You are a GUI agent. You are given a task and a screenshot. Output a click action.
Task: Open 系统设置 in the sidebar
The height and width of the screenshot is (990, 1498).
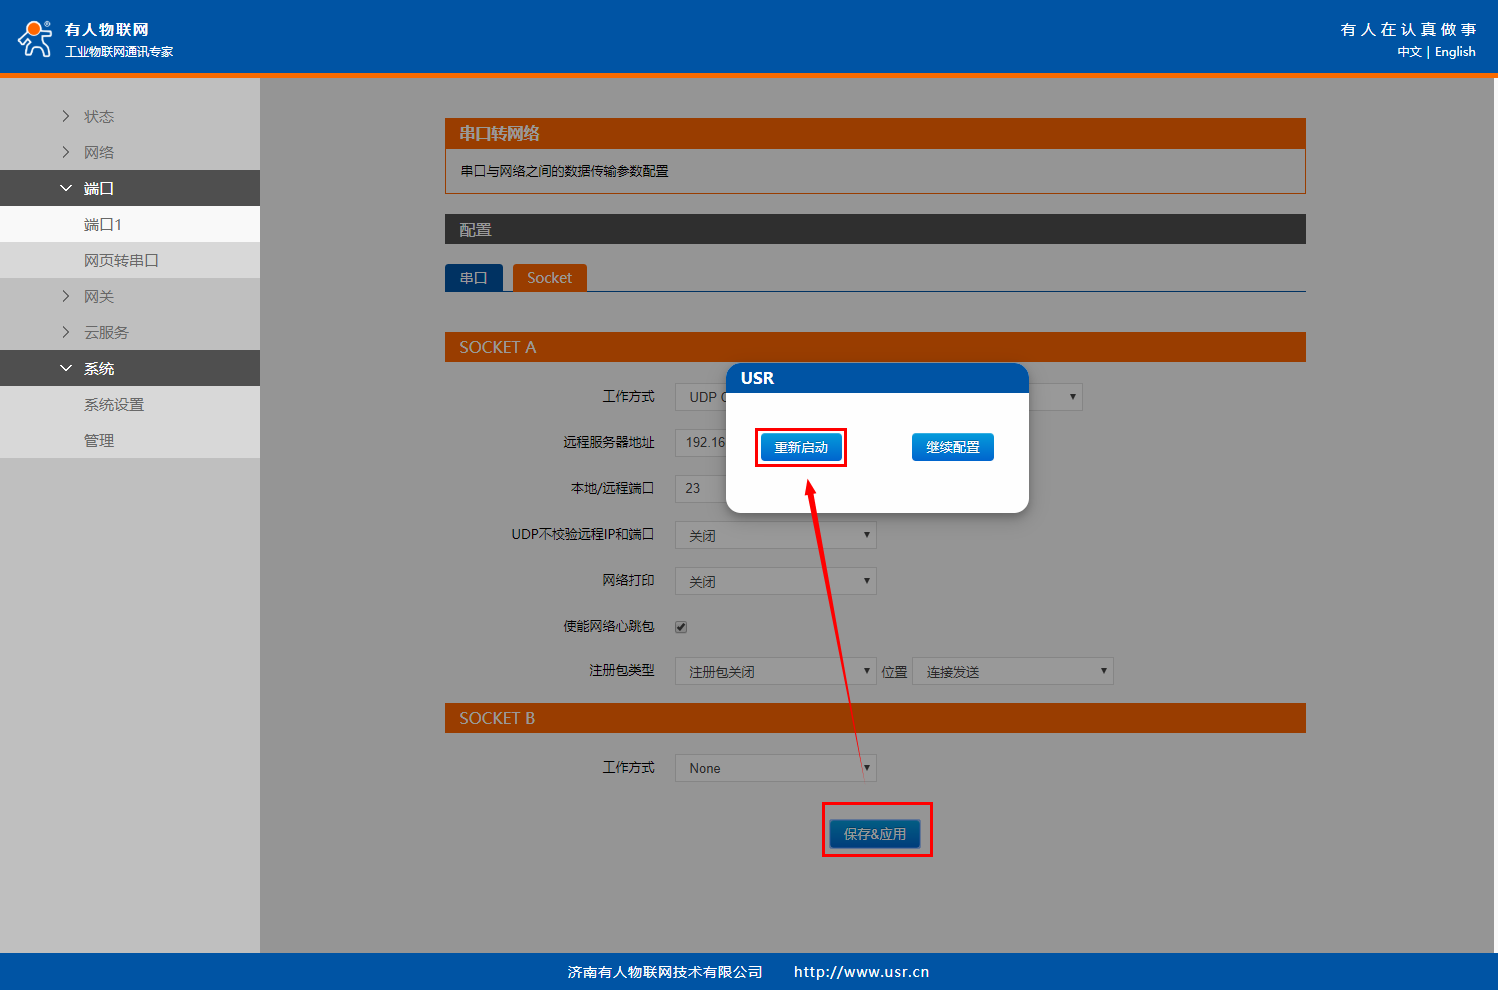coord(114,405)
